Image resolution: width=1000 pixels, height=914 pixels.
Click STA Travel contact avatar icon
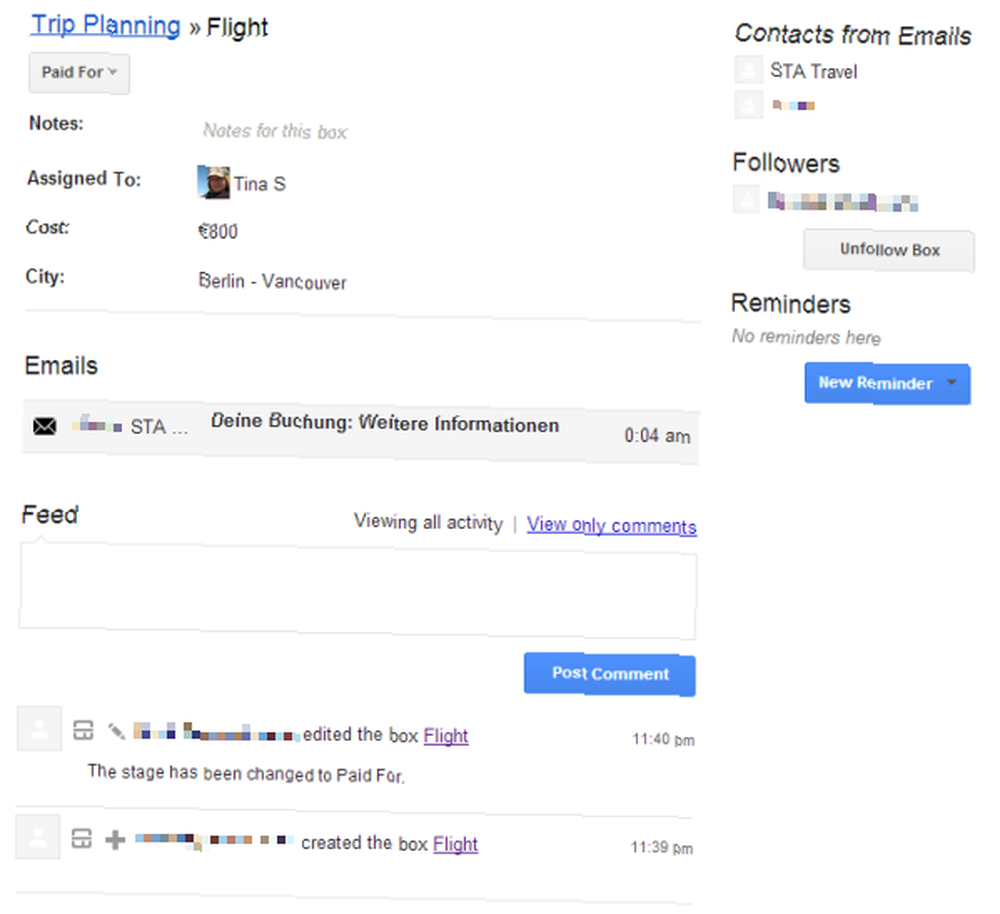pyautogui.click(x=748, y=70)
